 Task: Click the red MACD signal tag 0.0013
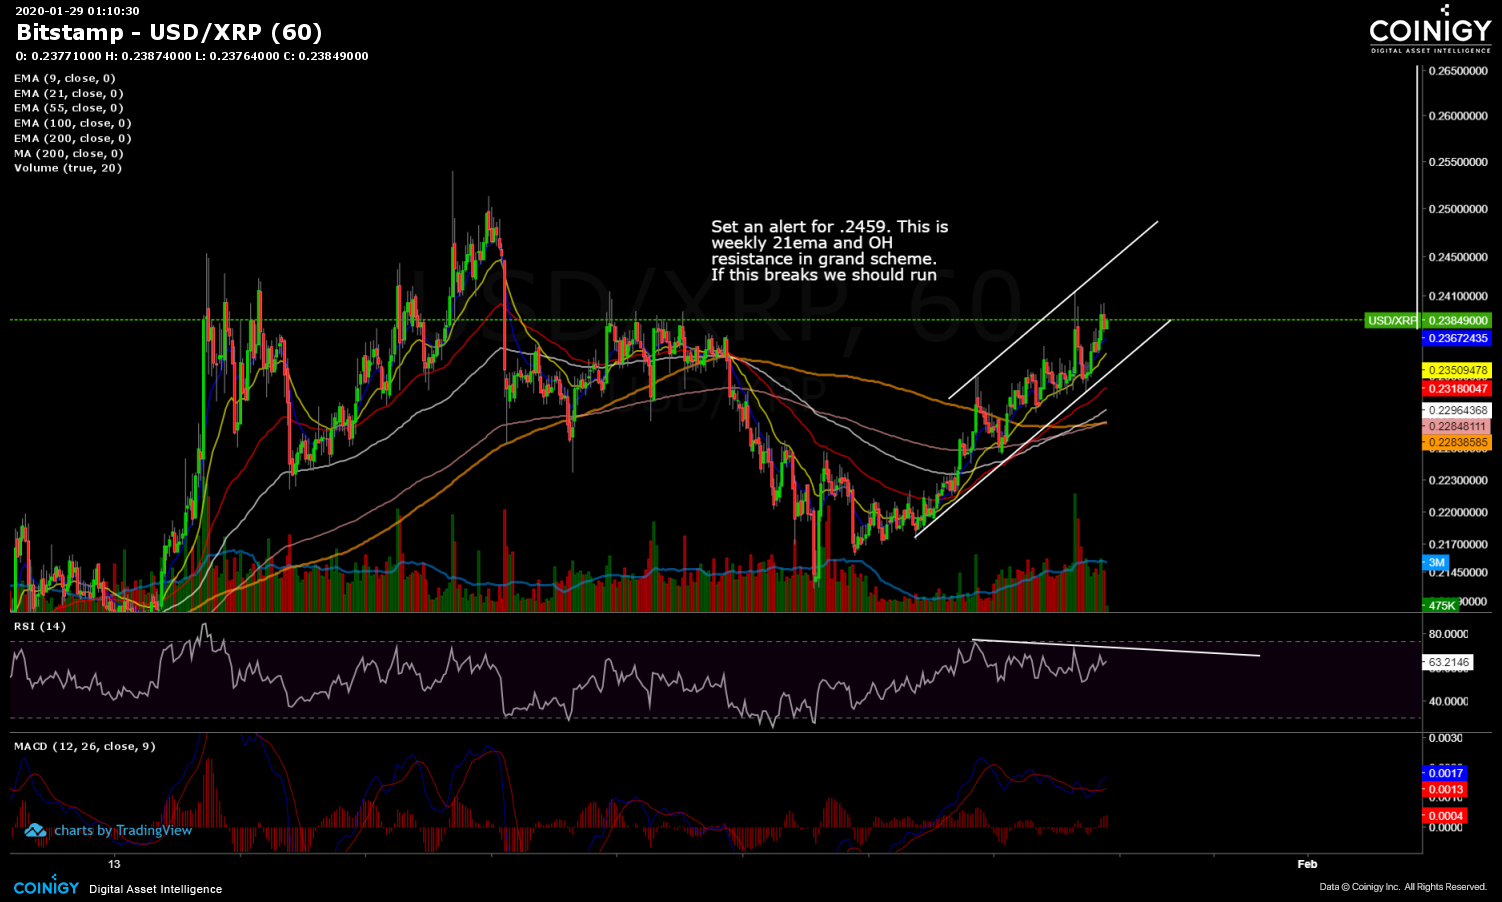tap(1445, 789)
